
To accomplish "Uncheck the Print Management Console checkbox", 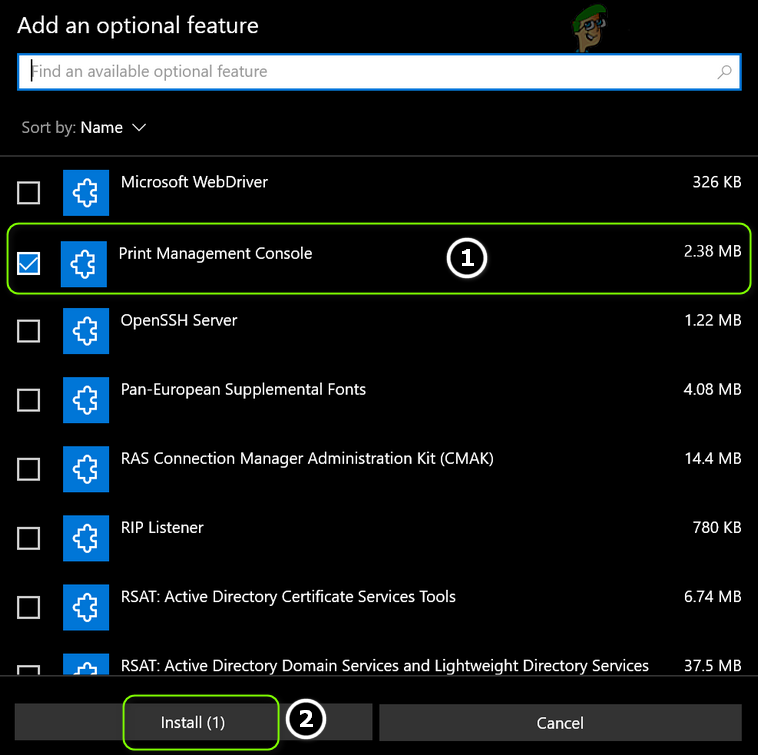I will tap(29, 264).
